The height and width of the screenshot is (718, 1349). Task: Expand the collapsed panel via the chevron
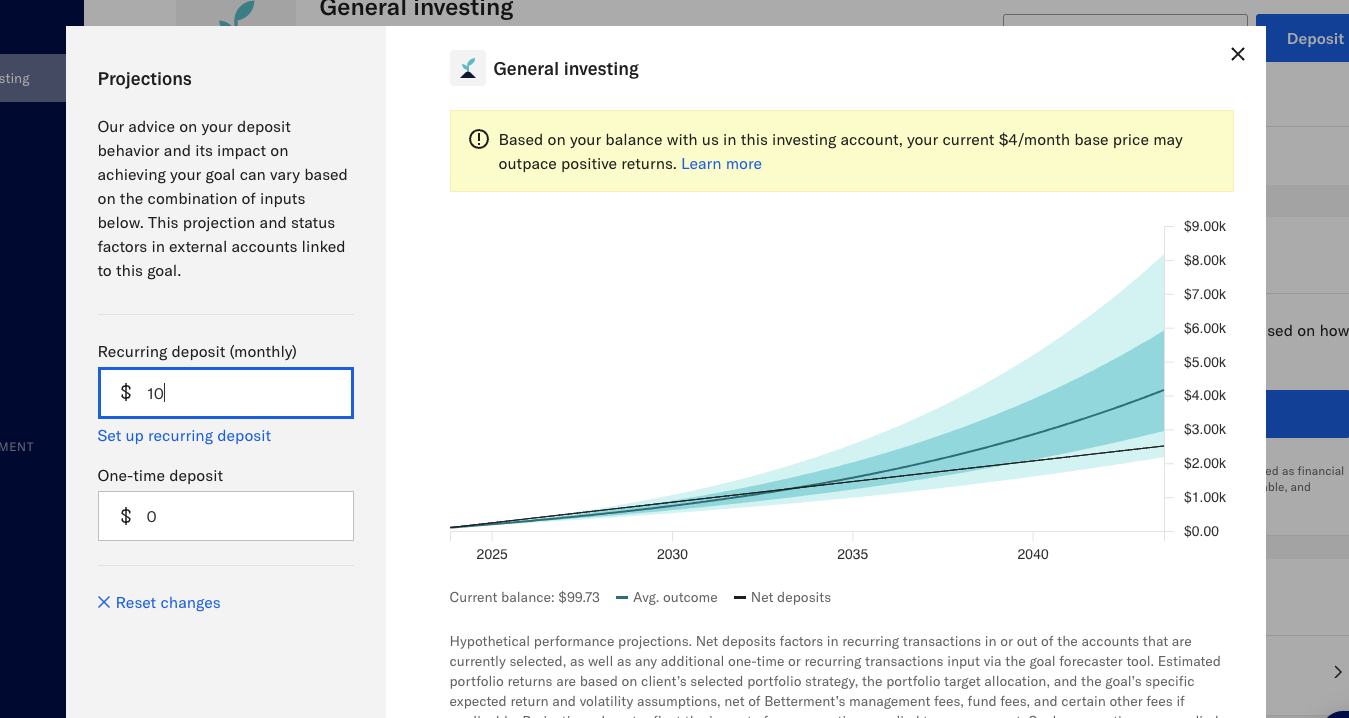pyautogui.click(x=1338, y=672)
